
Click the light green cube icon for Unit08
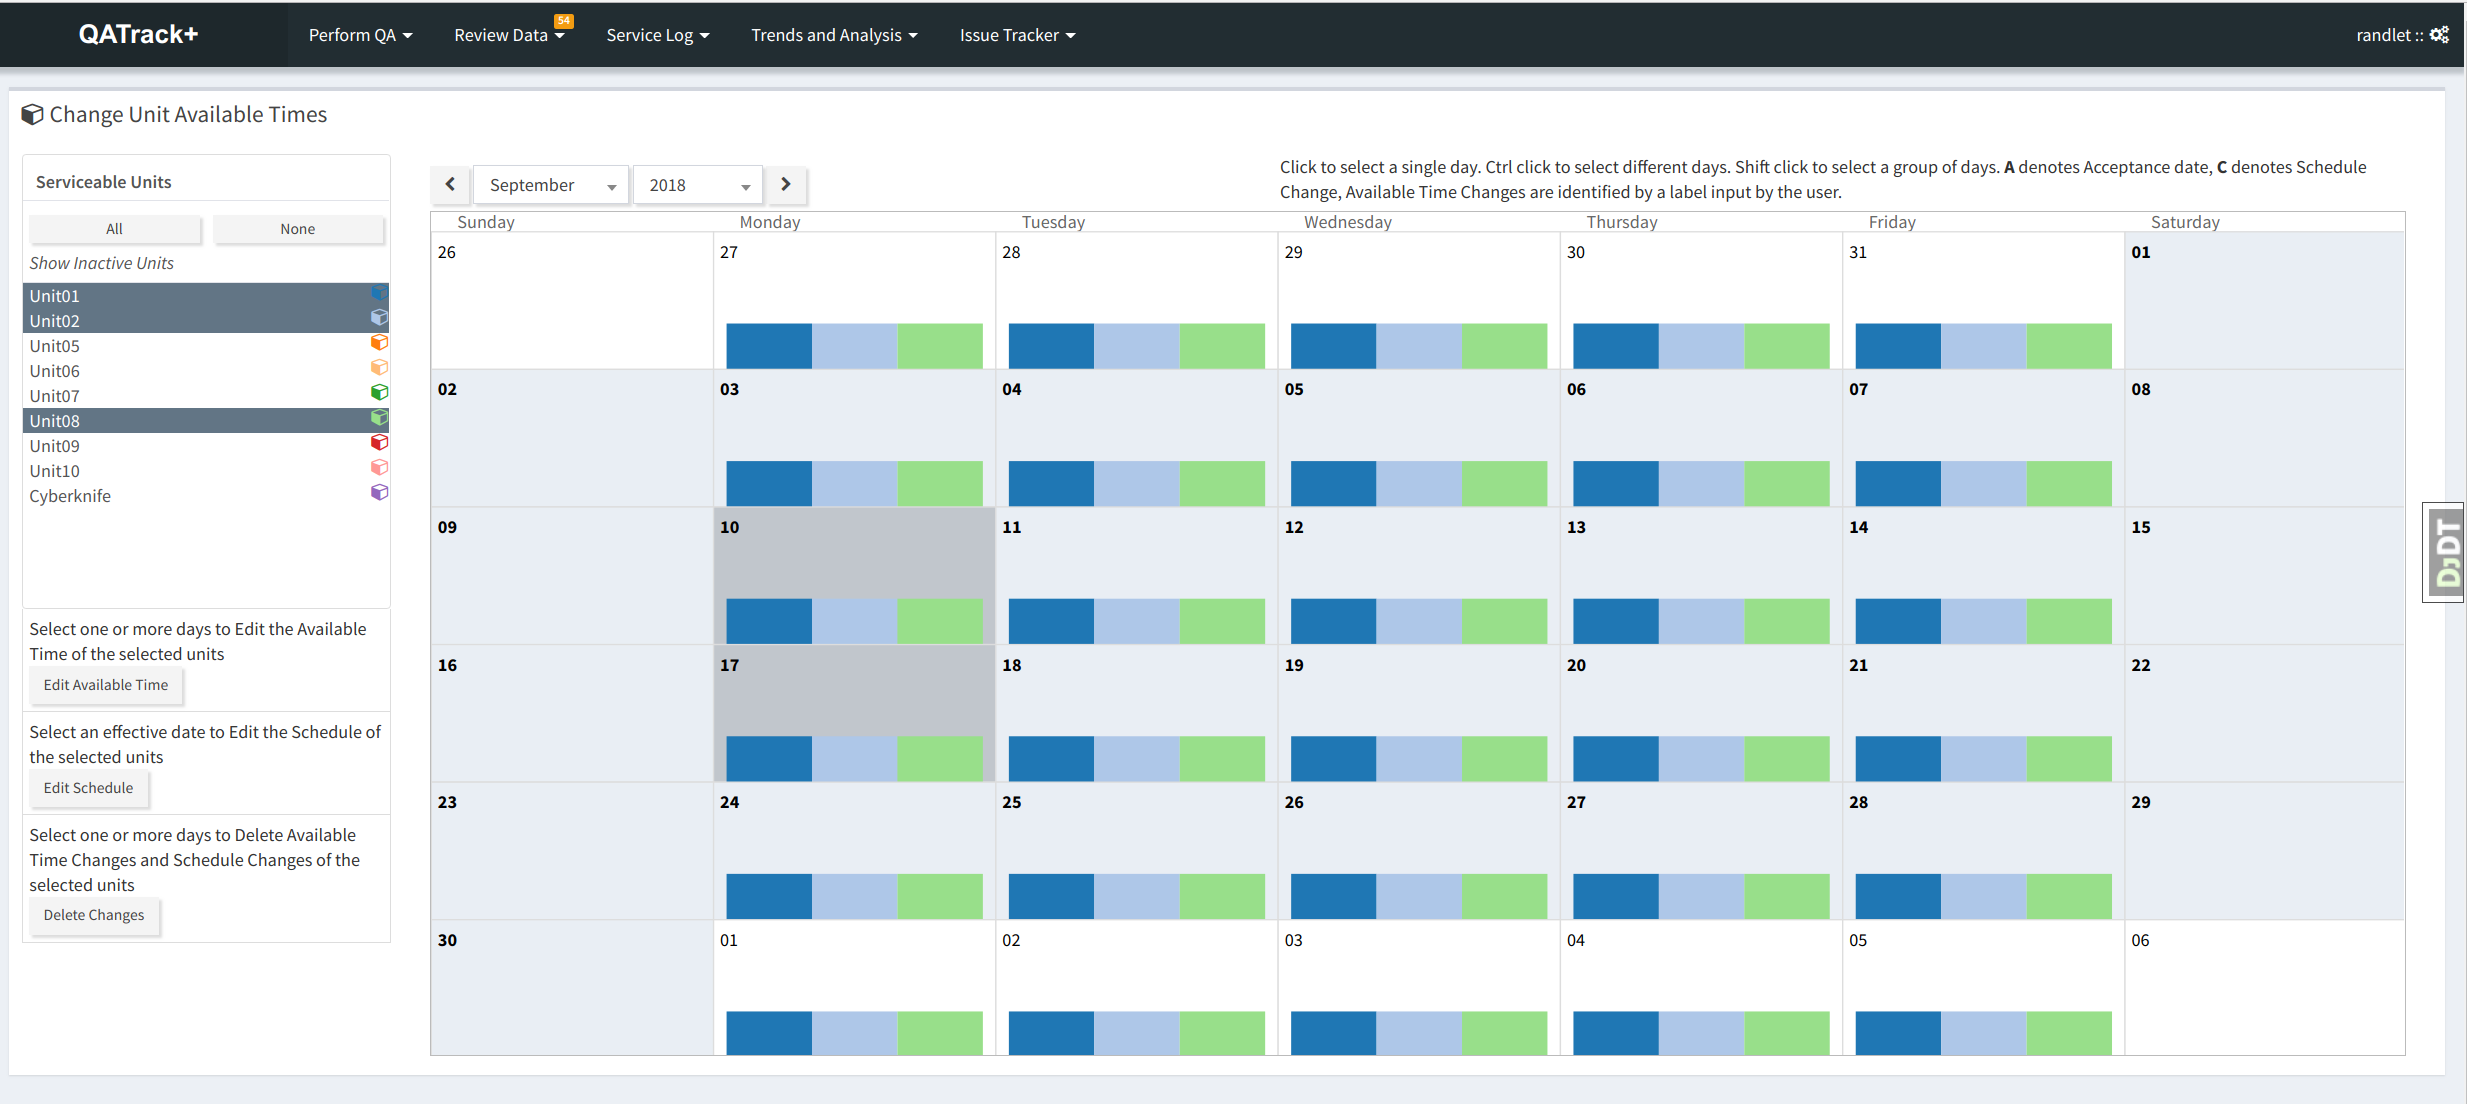pyautogui.click(x=379, y=418)
